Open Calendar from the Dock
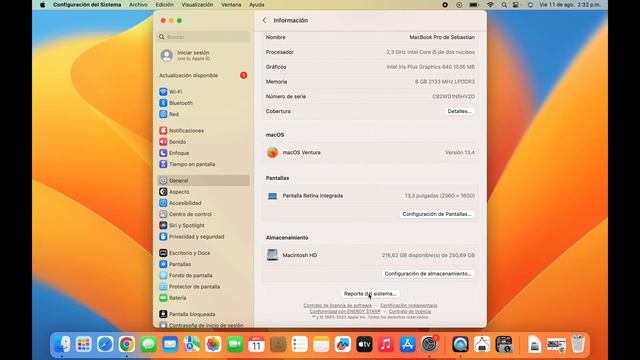The height and width of the screenshot is (360, 640). click(x=256, y=344)
